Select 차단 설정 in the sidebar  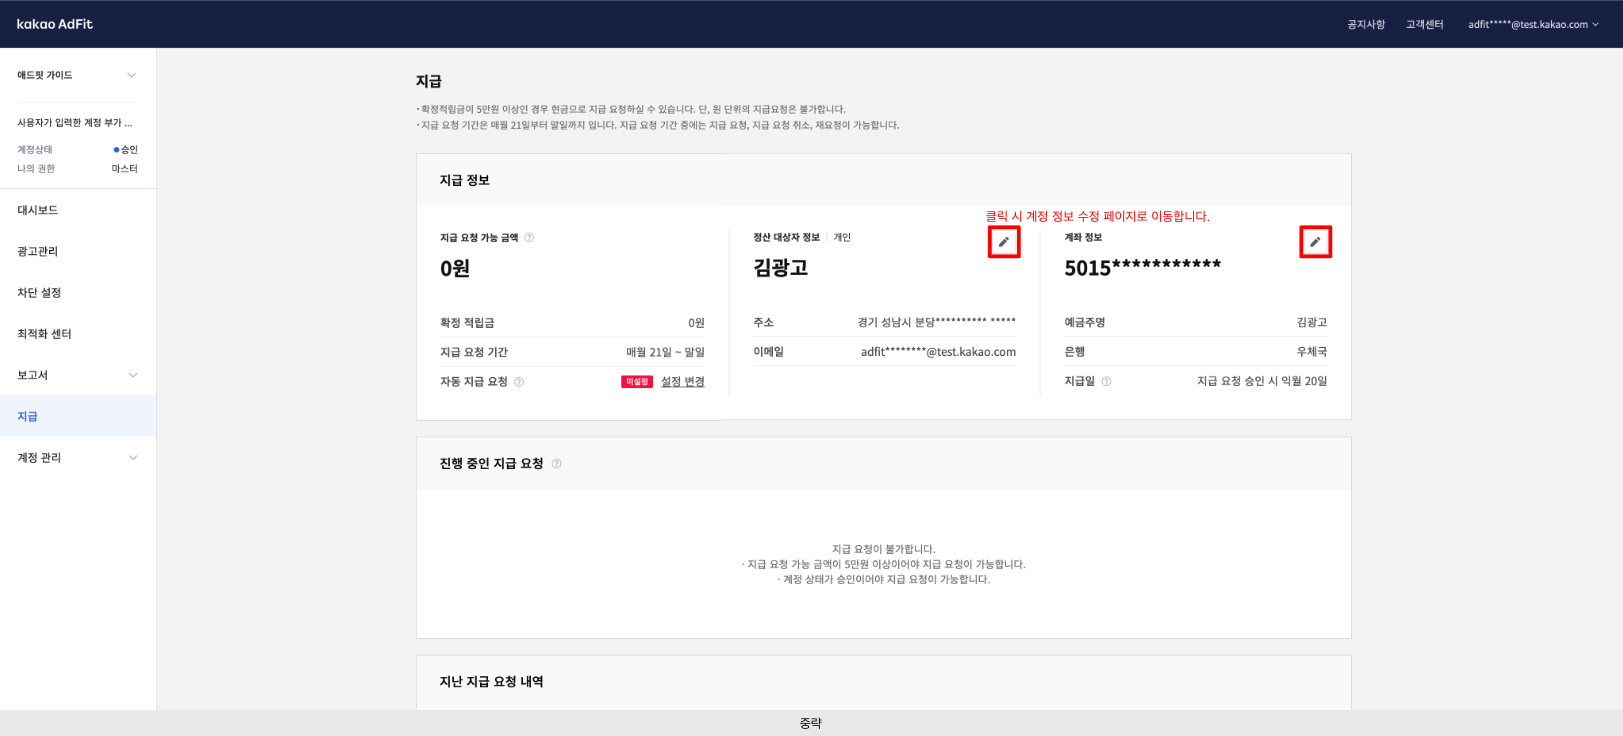pos(39,293)
